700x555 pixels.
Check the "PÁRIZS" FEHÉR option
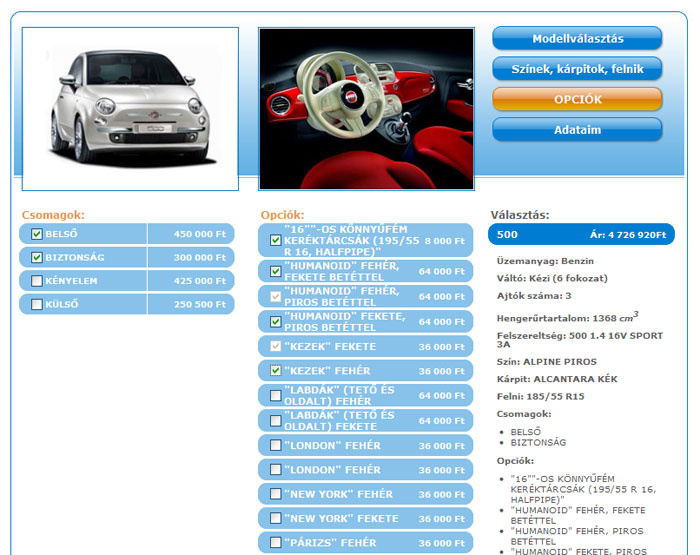click(275, 542)
